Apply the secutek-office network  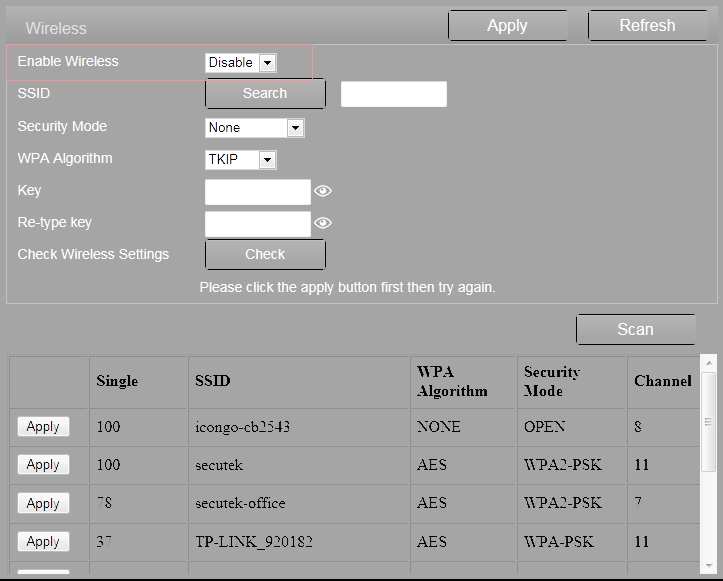[43, 503]
